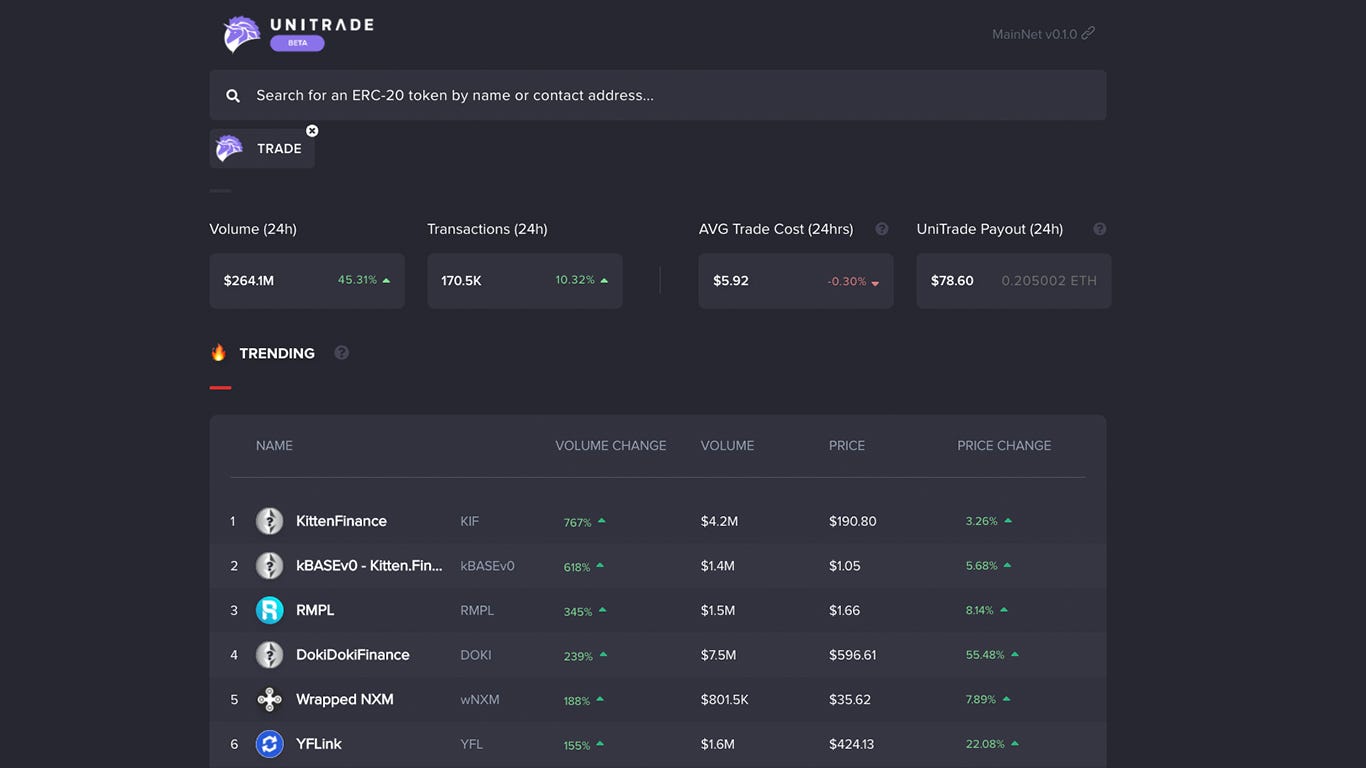Click the KIF ticker symbol
Viewport: 1366px width, 768px height.
click(470, 522)
